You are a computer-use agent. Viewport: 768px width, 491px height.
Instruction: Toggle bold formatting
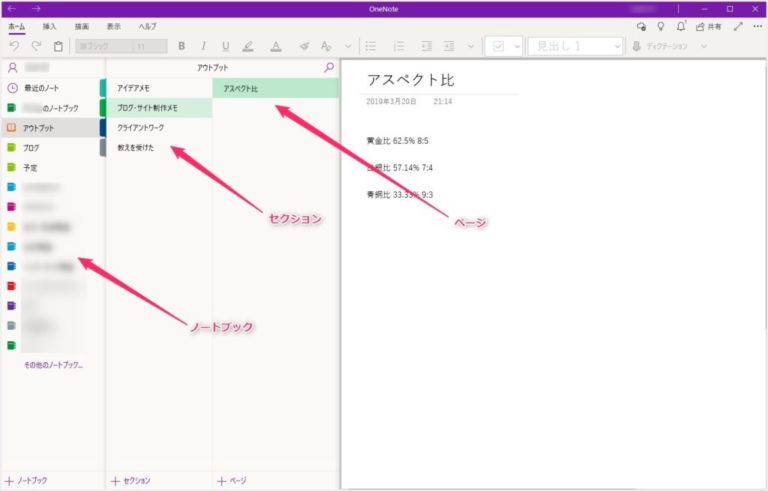point(182,46)
